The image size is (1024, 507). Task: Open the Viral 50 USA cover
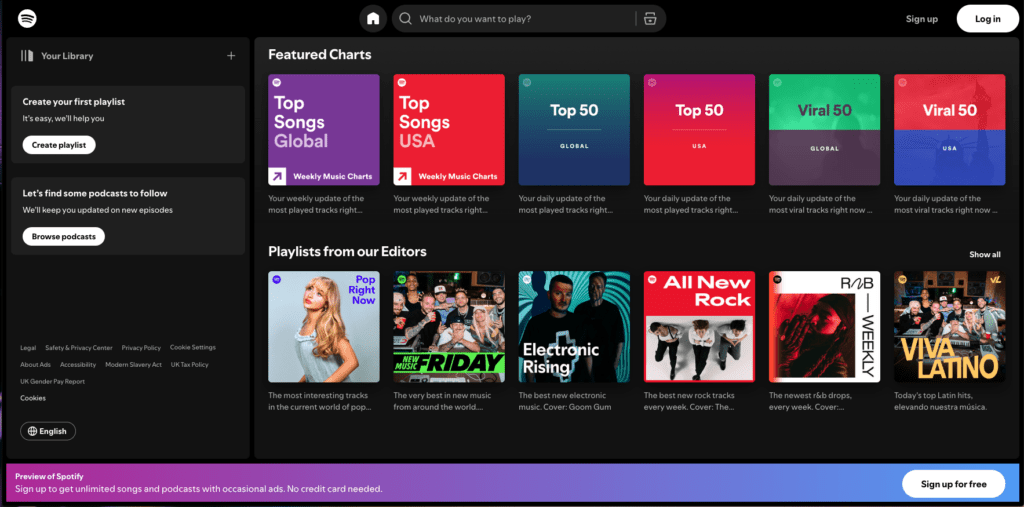click(x=950, y=130)
